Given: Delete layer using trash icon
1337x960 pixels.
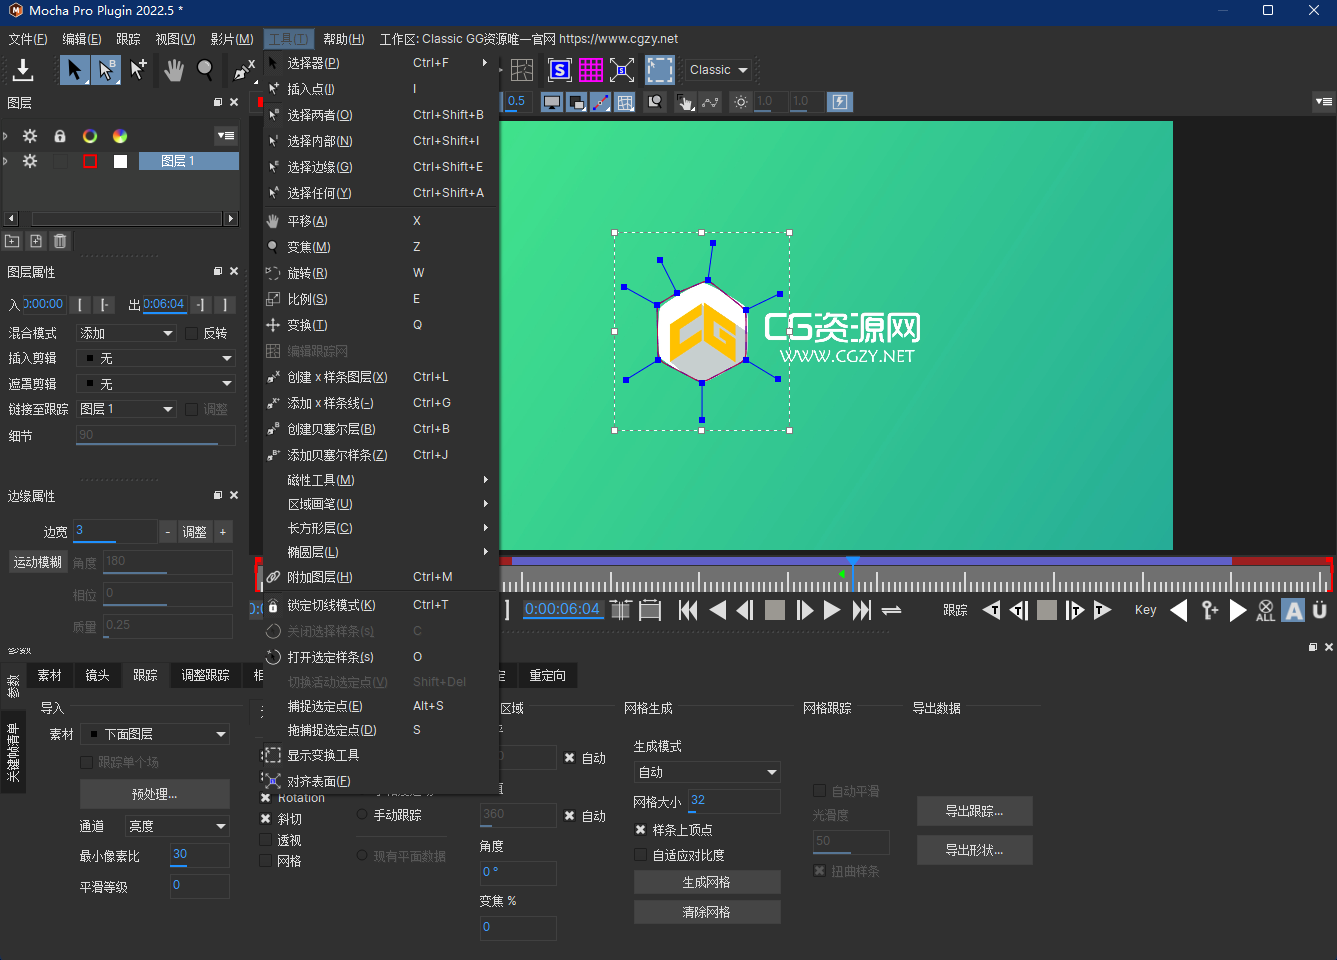Looking at the screenshot, I should tap(60, 241).
